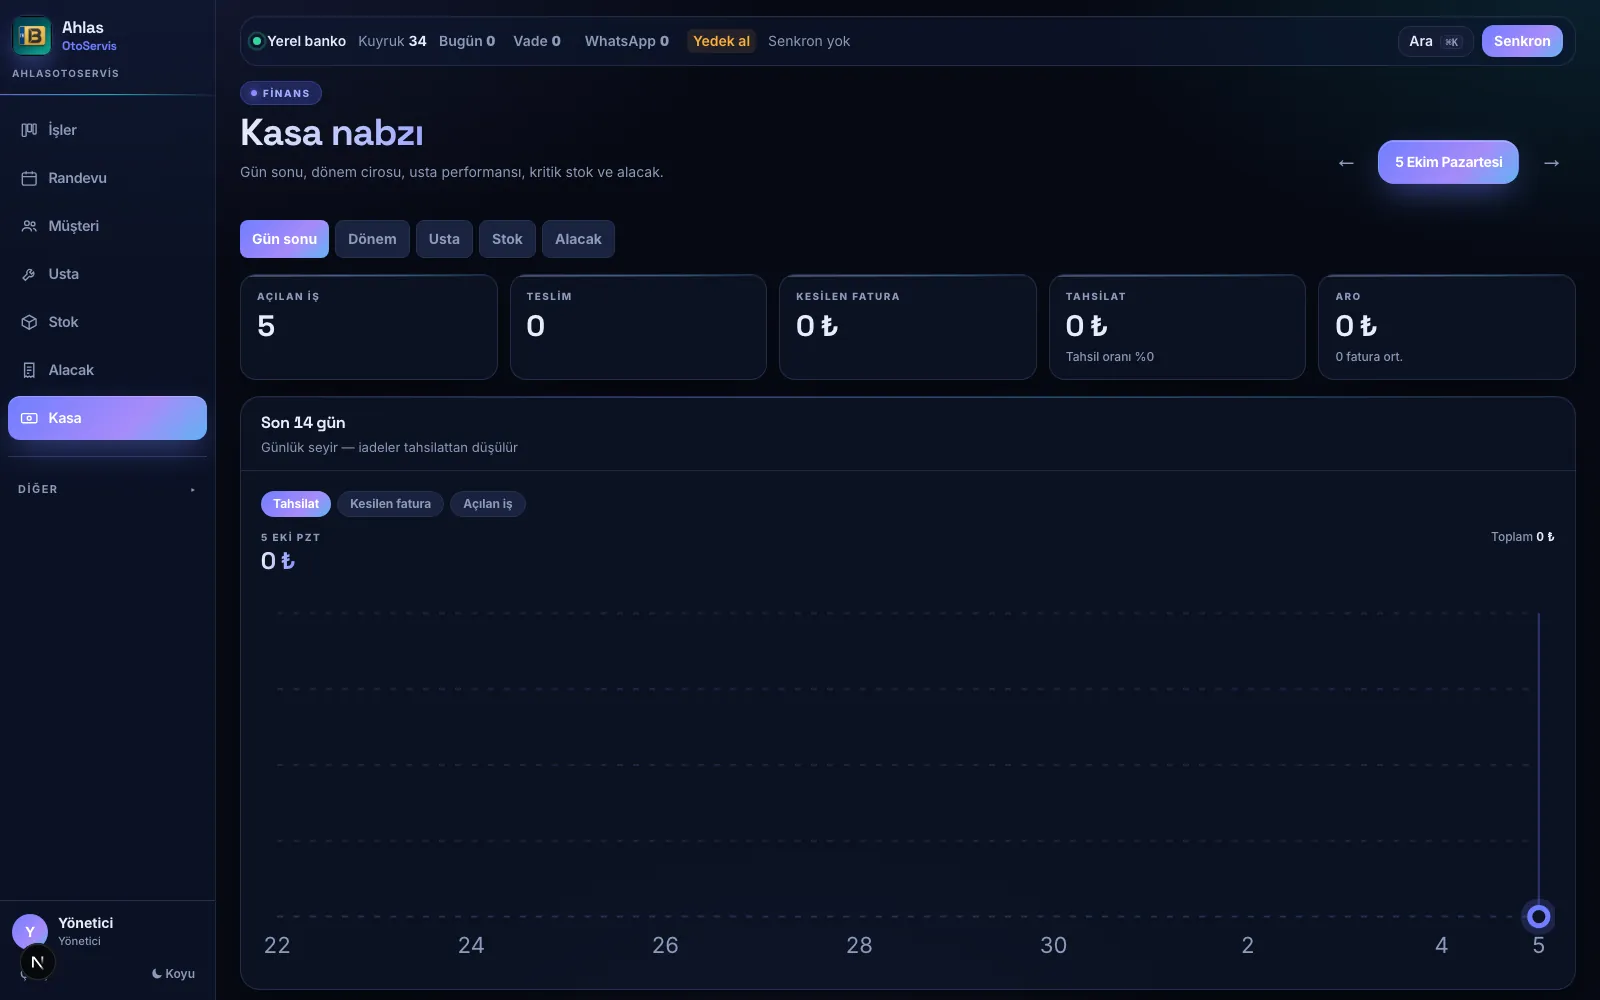The image size is (1600, 1000).
Task: Show Açılan iş series in chart
Action: [x=488, y=504]
